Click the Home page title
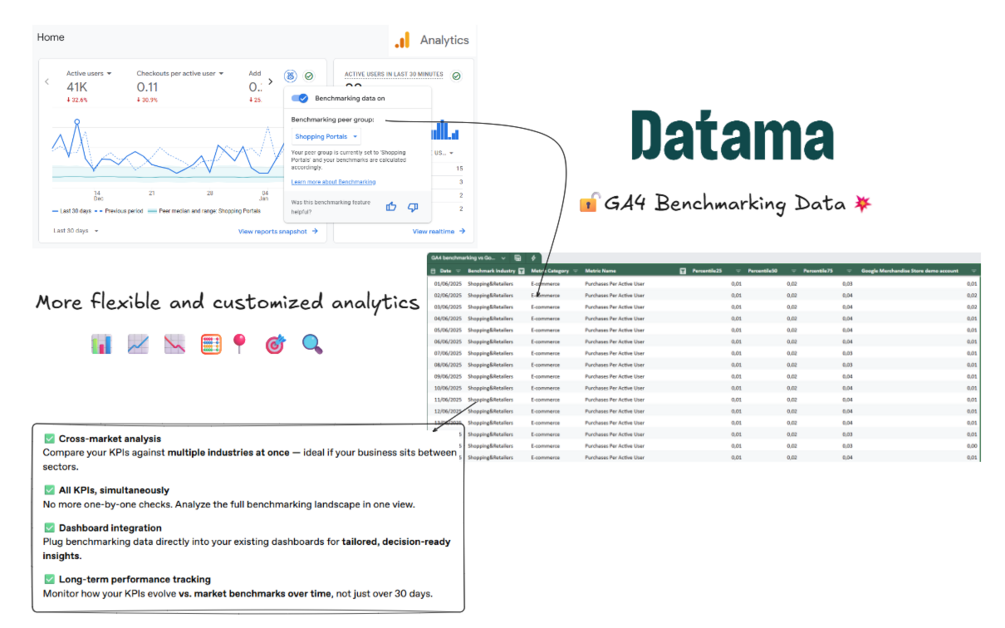The width and height of the screenshot is (1005, 628). pyautogui.click(x=51, y=37)
